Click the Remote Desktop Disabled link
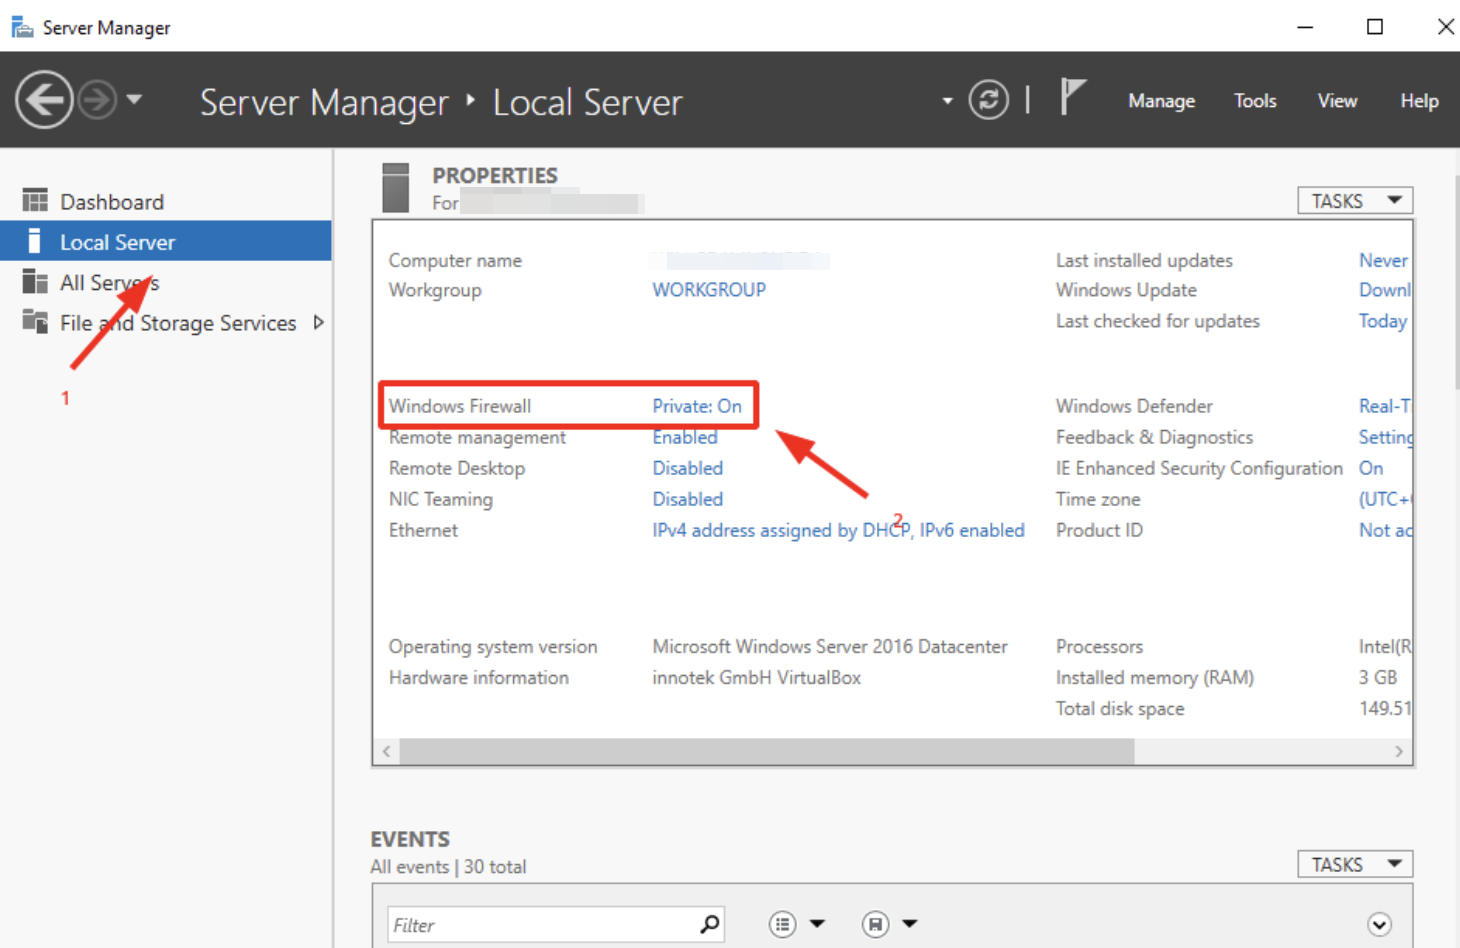Image resolution: width=1460 pixels, height=948 pixels. coord(687,468)
